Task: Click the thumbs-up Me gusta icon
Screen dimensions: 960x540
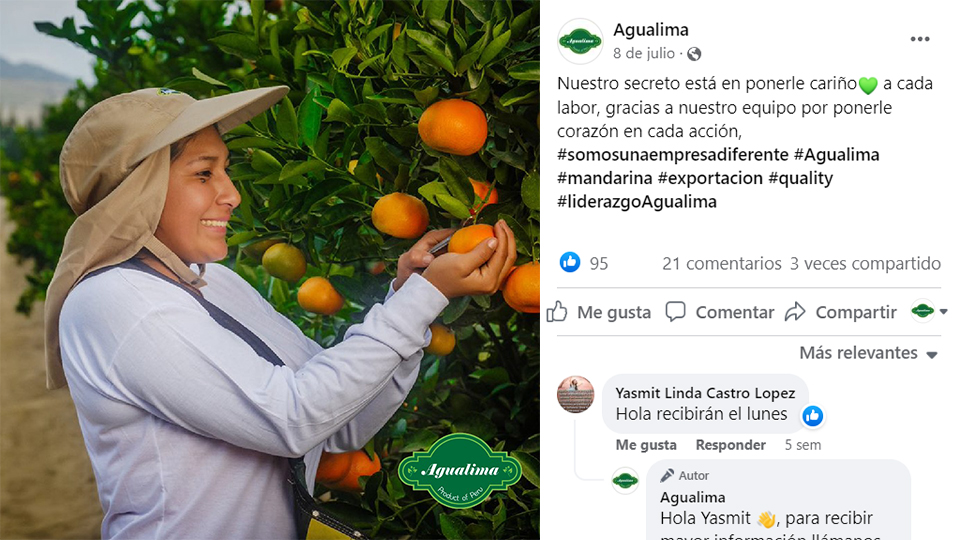Action: pos(557,312)
